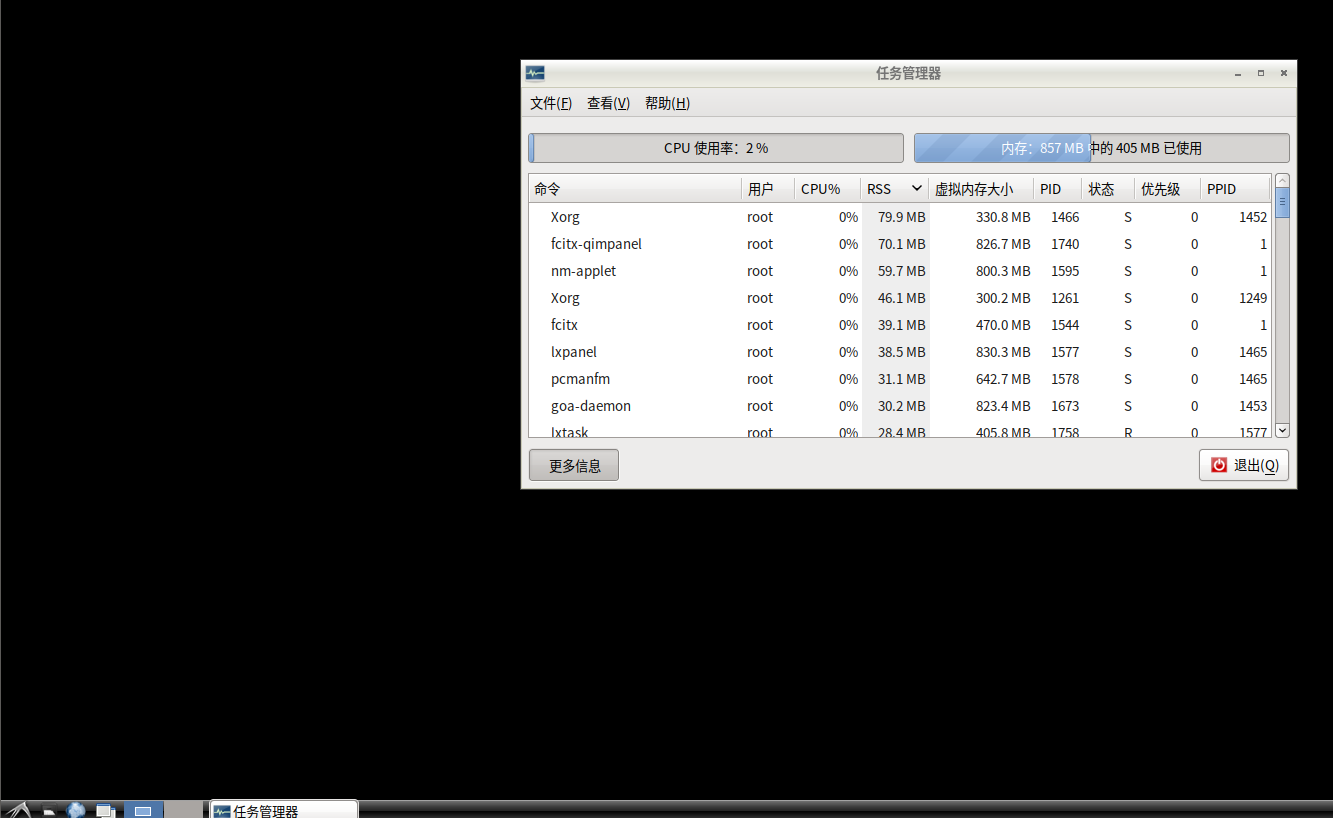1333x818 pixels.
Task: Switch to the first workspace pager
Action: click(143, 810)
